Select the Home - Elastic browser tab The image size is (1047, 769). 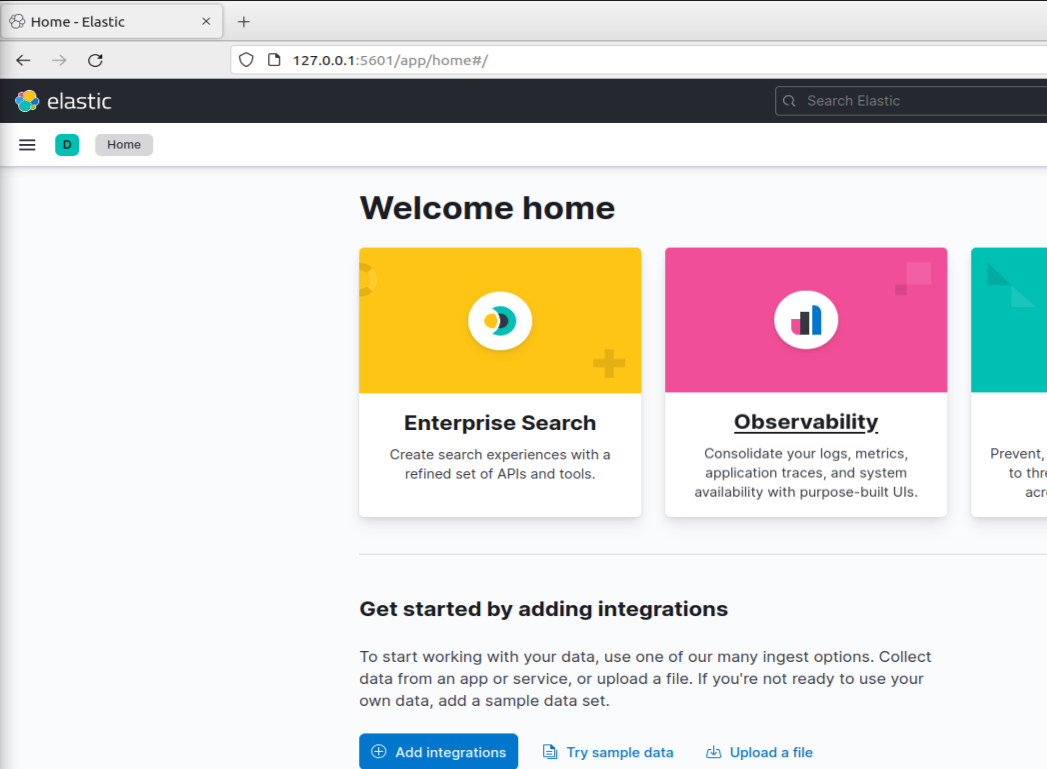[x=112, y=21]
